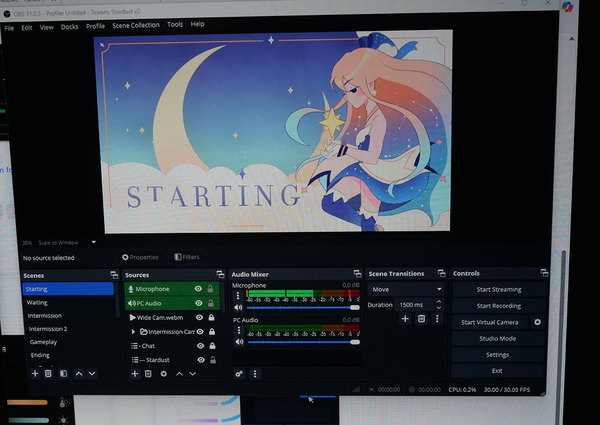Unlock the Intermission Cam group
The image size is (600, 425).
(212, 331)
